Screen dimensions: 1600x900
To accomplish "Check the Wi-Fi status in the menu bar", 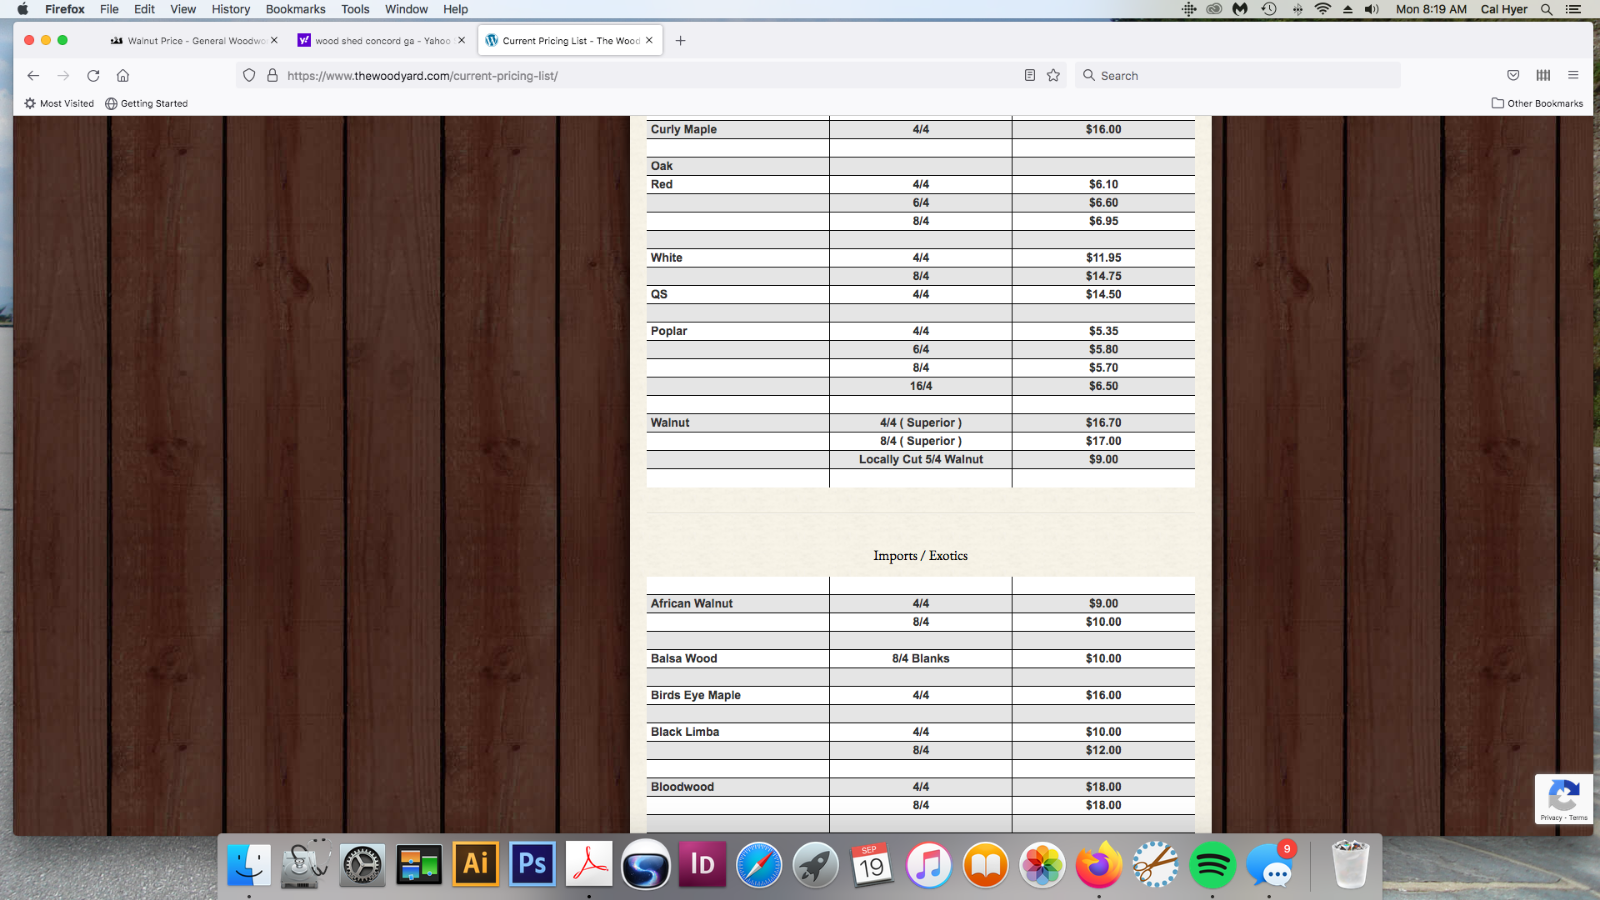I will [1322, 9].
